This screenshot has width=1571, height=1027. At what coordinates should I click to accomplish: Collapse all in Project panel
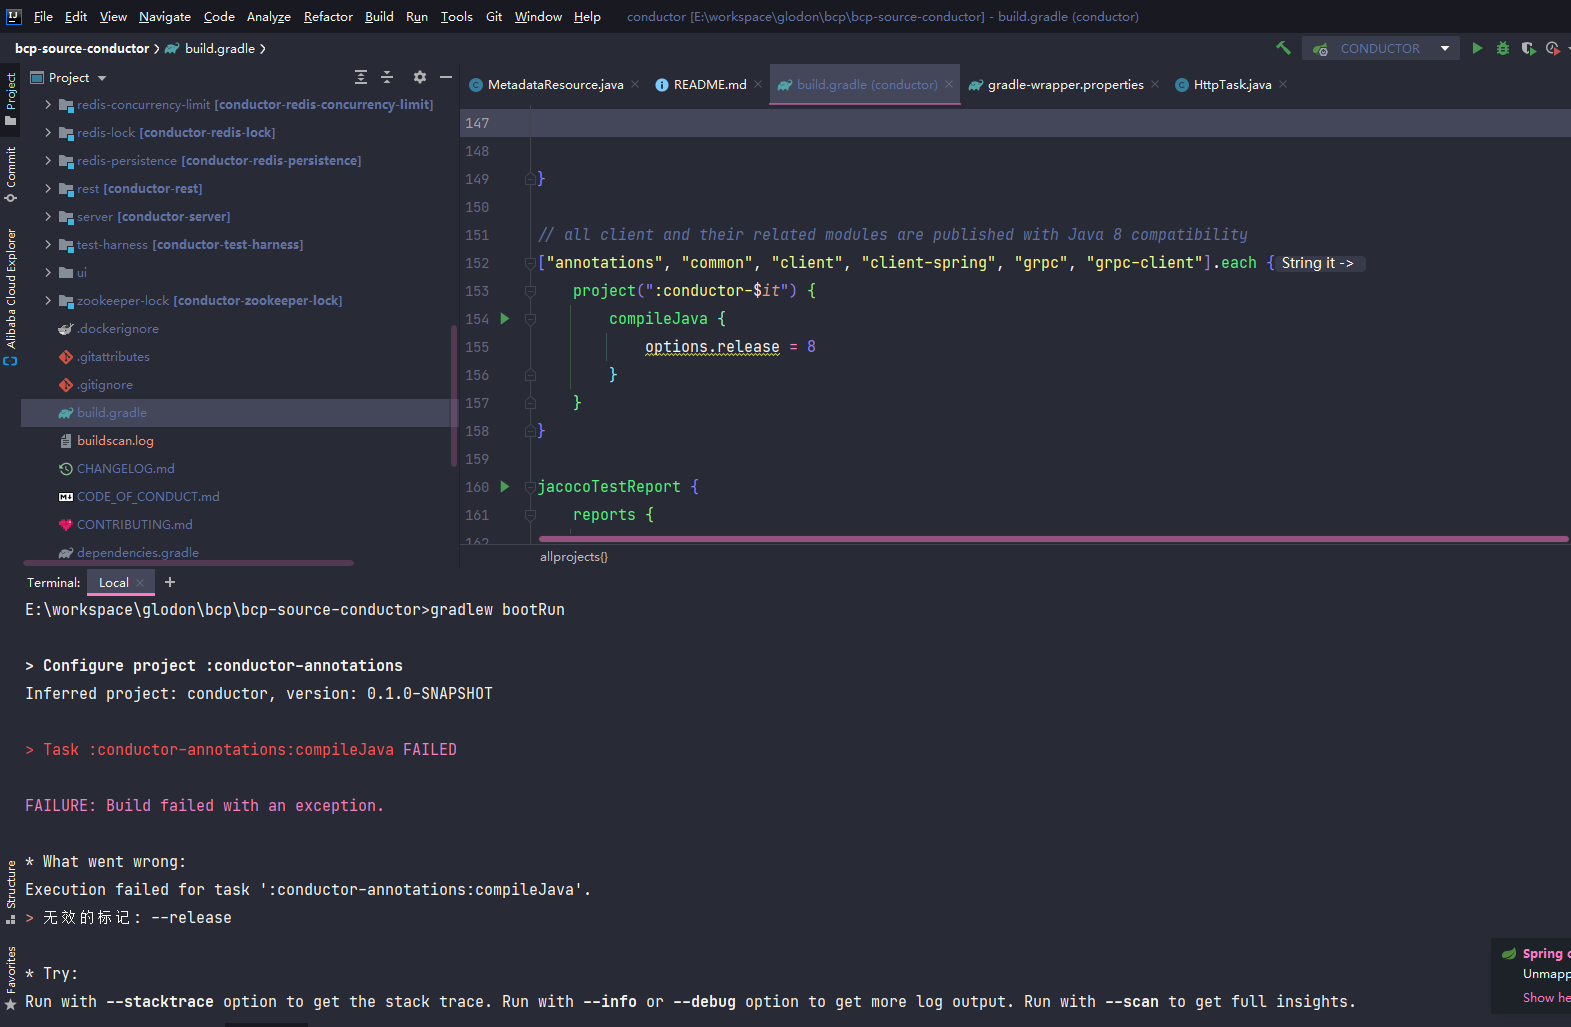(387, 77)
